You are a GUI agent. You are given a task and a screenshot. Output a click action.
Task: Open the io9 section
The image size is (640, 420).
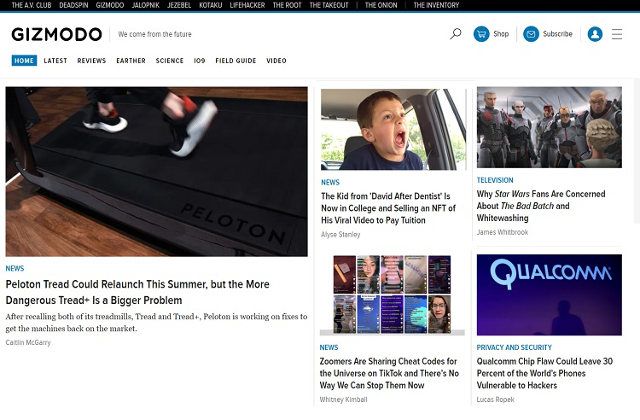[x=199, y=60]
